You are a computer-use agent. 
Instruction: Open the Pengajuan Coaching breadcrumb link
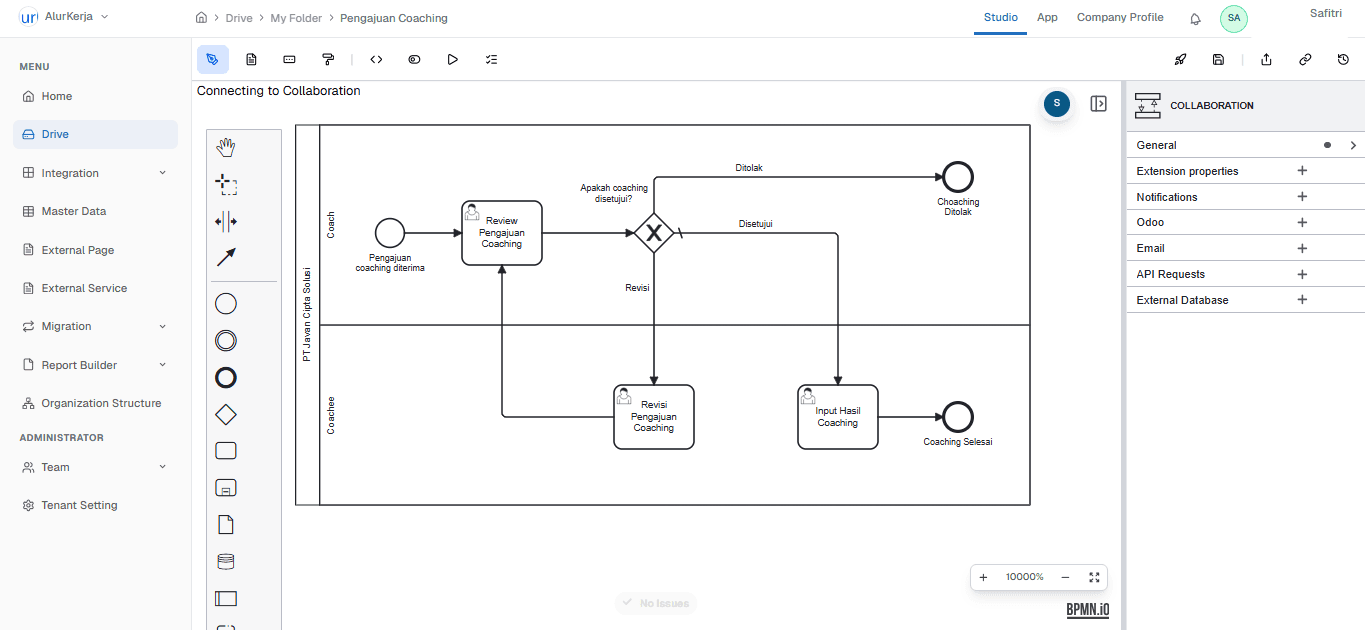(391, 18)
